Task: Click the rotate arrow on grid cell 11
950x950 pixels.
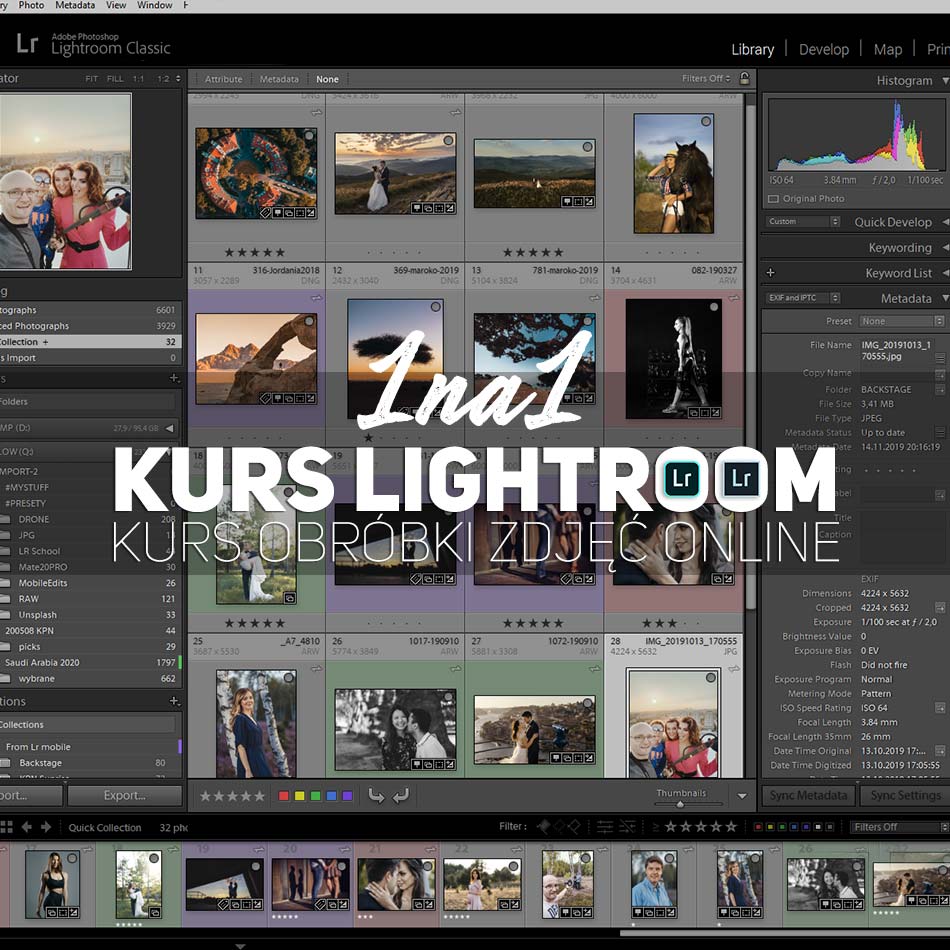Action: [316, 298]
